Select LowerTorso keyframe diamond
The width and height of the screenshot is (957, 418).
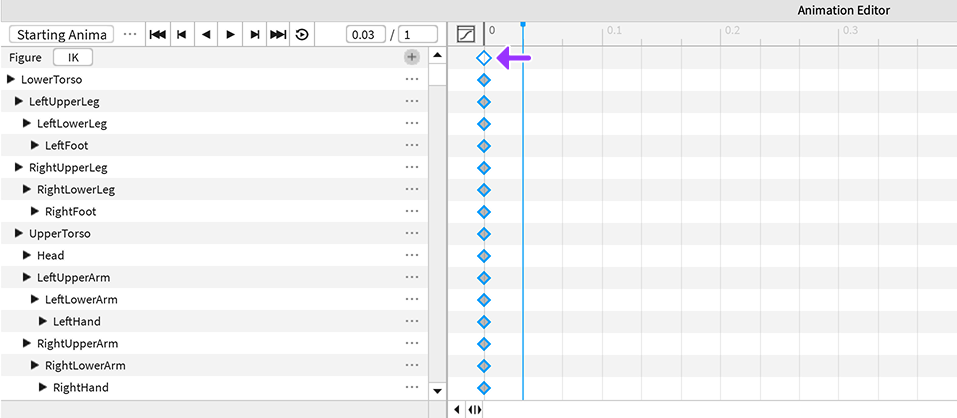(x=484, y=80)
